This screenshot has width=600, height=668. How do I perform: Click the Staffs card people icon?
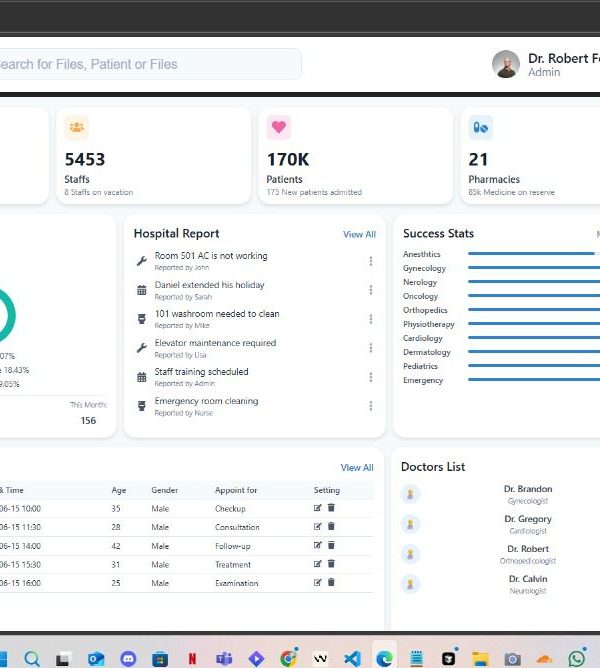(77, 127)
